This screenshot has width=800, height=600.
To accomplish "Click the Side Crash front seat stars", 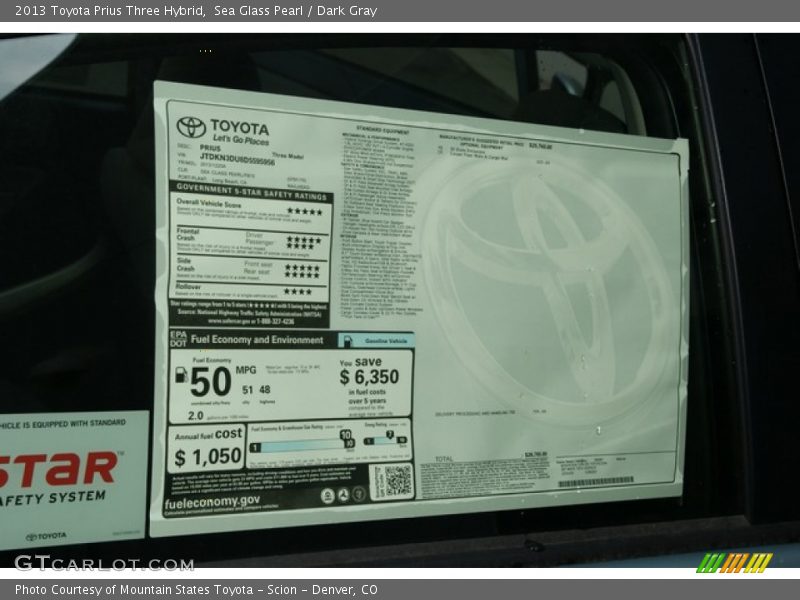I will 302,267.
